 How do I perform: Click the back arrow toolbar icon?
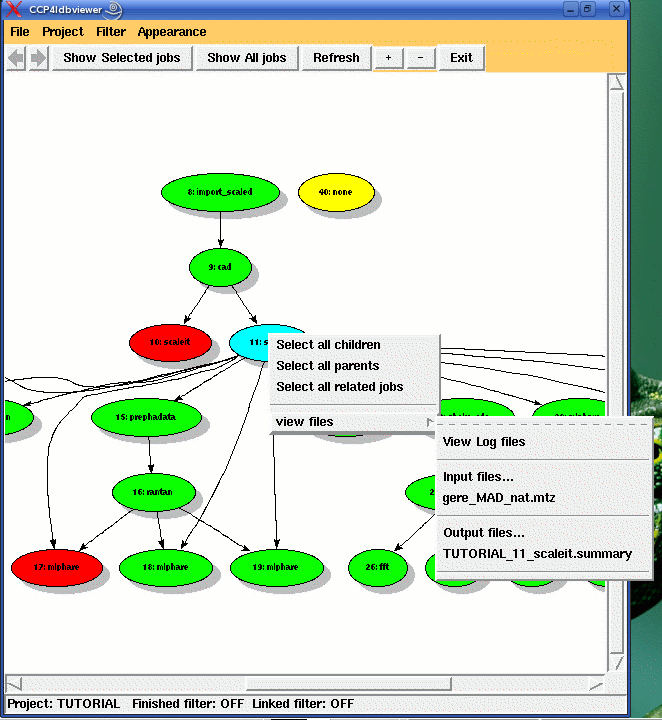16,58
